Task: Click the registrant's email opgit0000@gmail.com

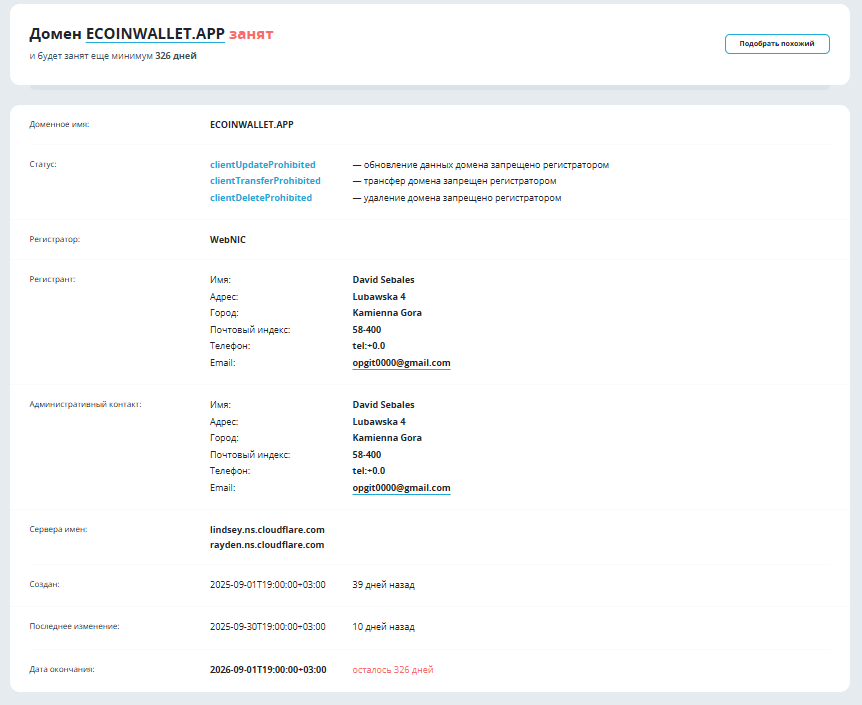Action: pyautogui.click(x=401, y=363)
